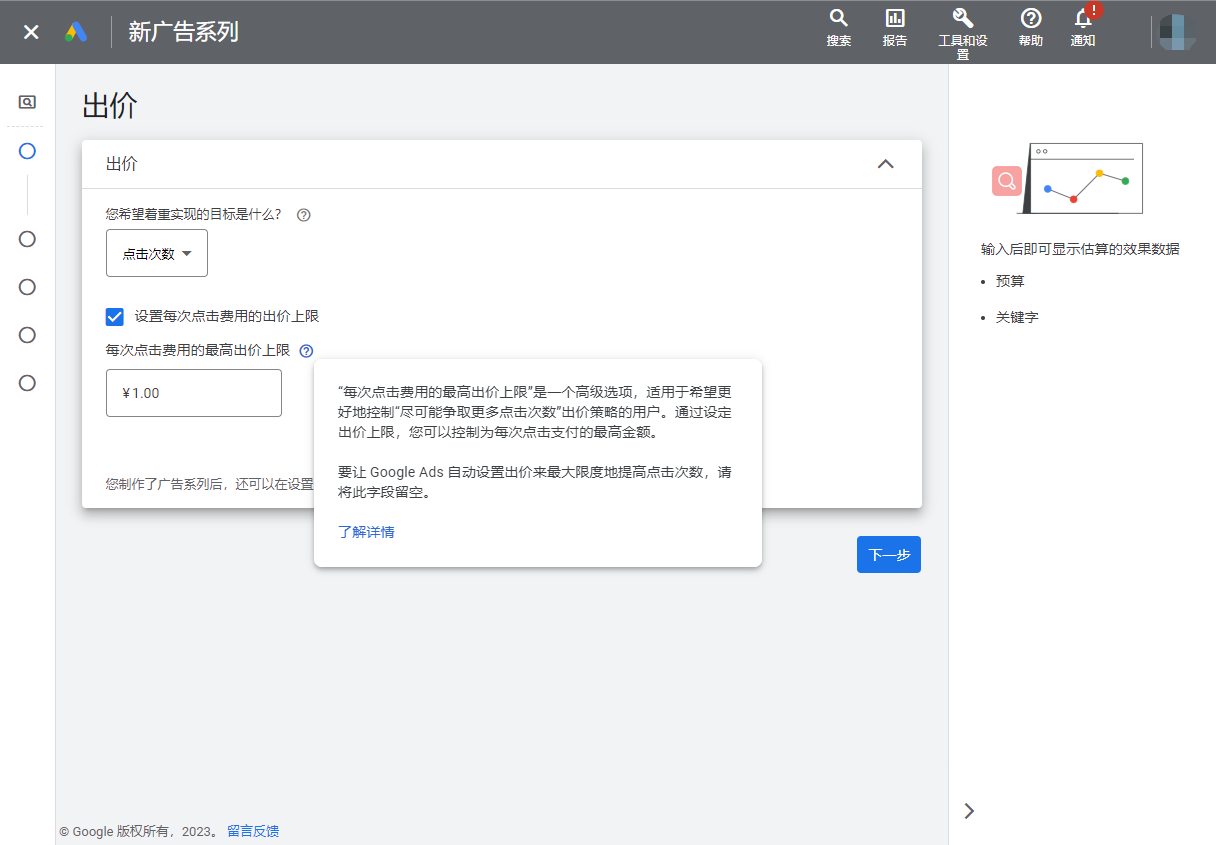Focus the ¥1.00 max bid input field
This screenshot has width=1216, height=845.
(194, 393)
